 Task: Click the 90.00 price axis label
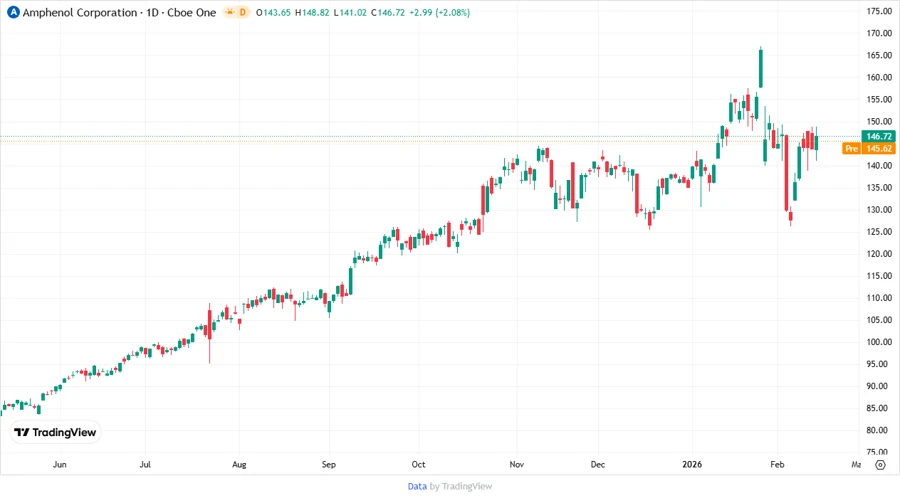point(879,386)
